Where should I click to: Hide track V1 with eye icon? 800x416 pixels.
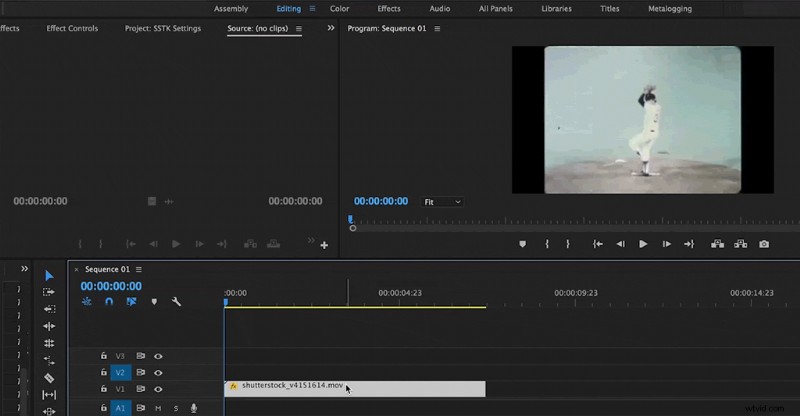coord(158,389)
